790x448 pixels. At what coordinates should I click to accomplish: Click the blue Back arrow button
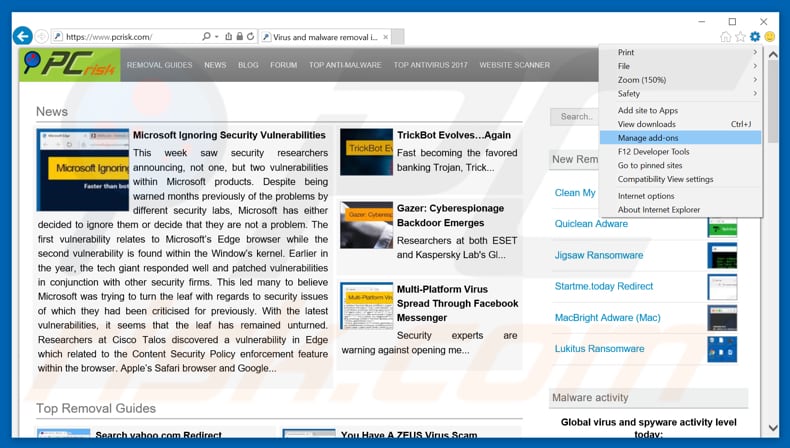pyautogui.click(x=23, y=36)
